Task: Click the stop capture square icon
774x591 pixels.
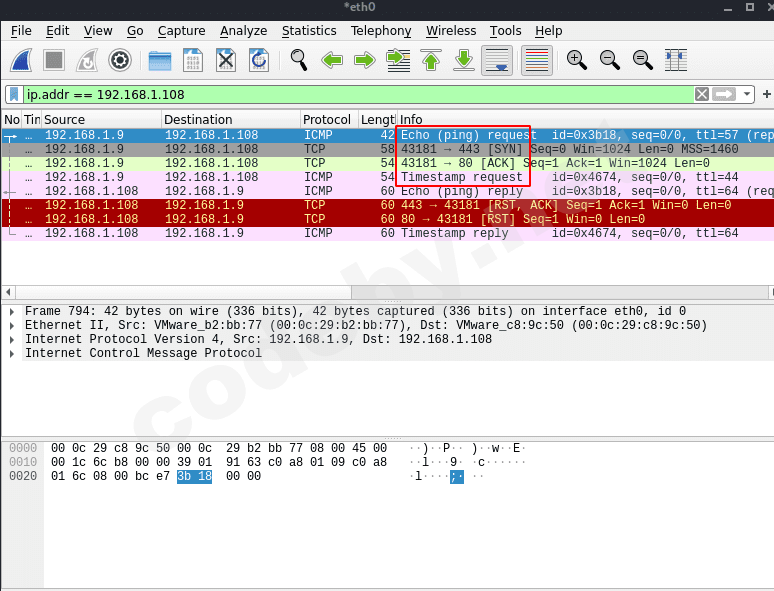Action: (x=55, y=60)
